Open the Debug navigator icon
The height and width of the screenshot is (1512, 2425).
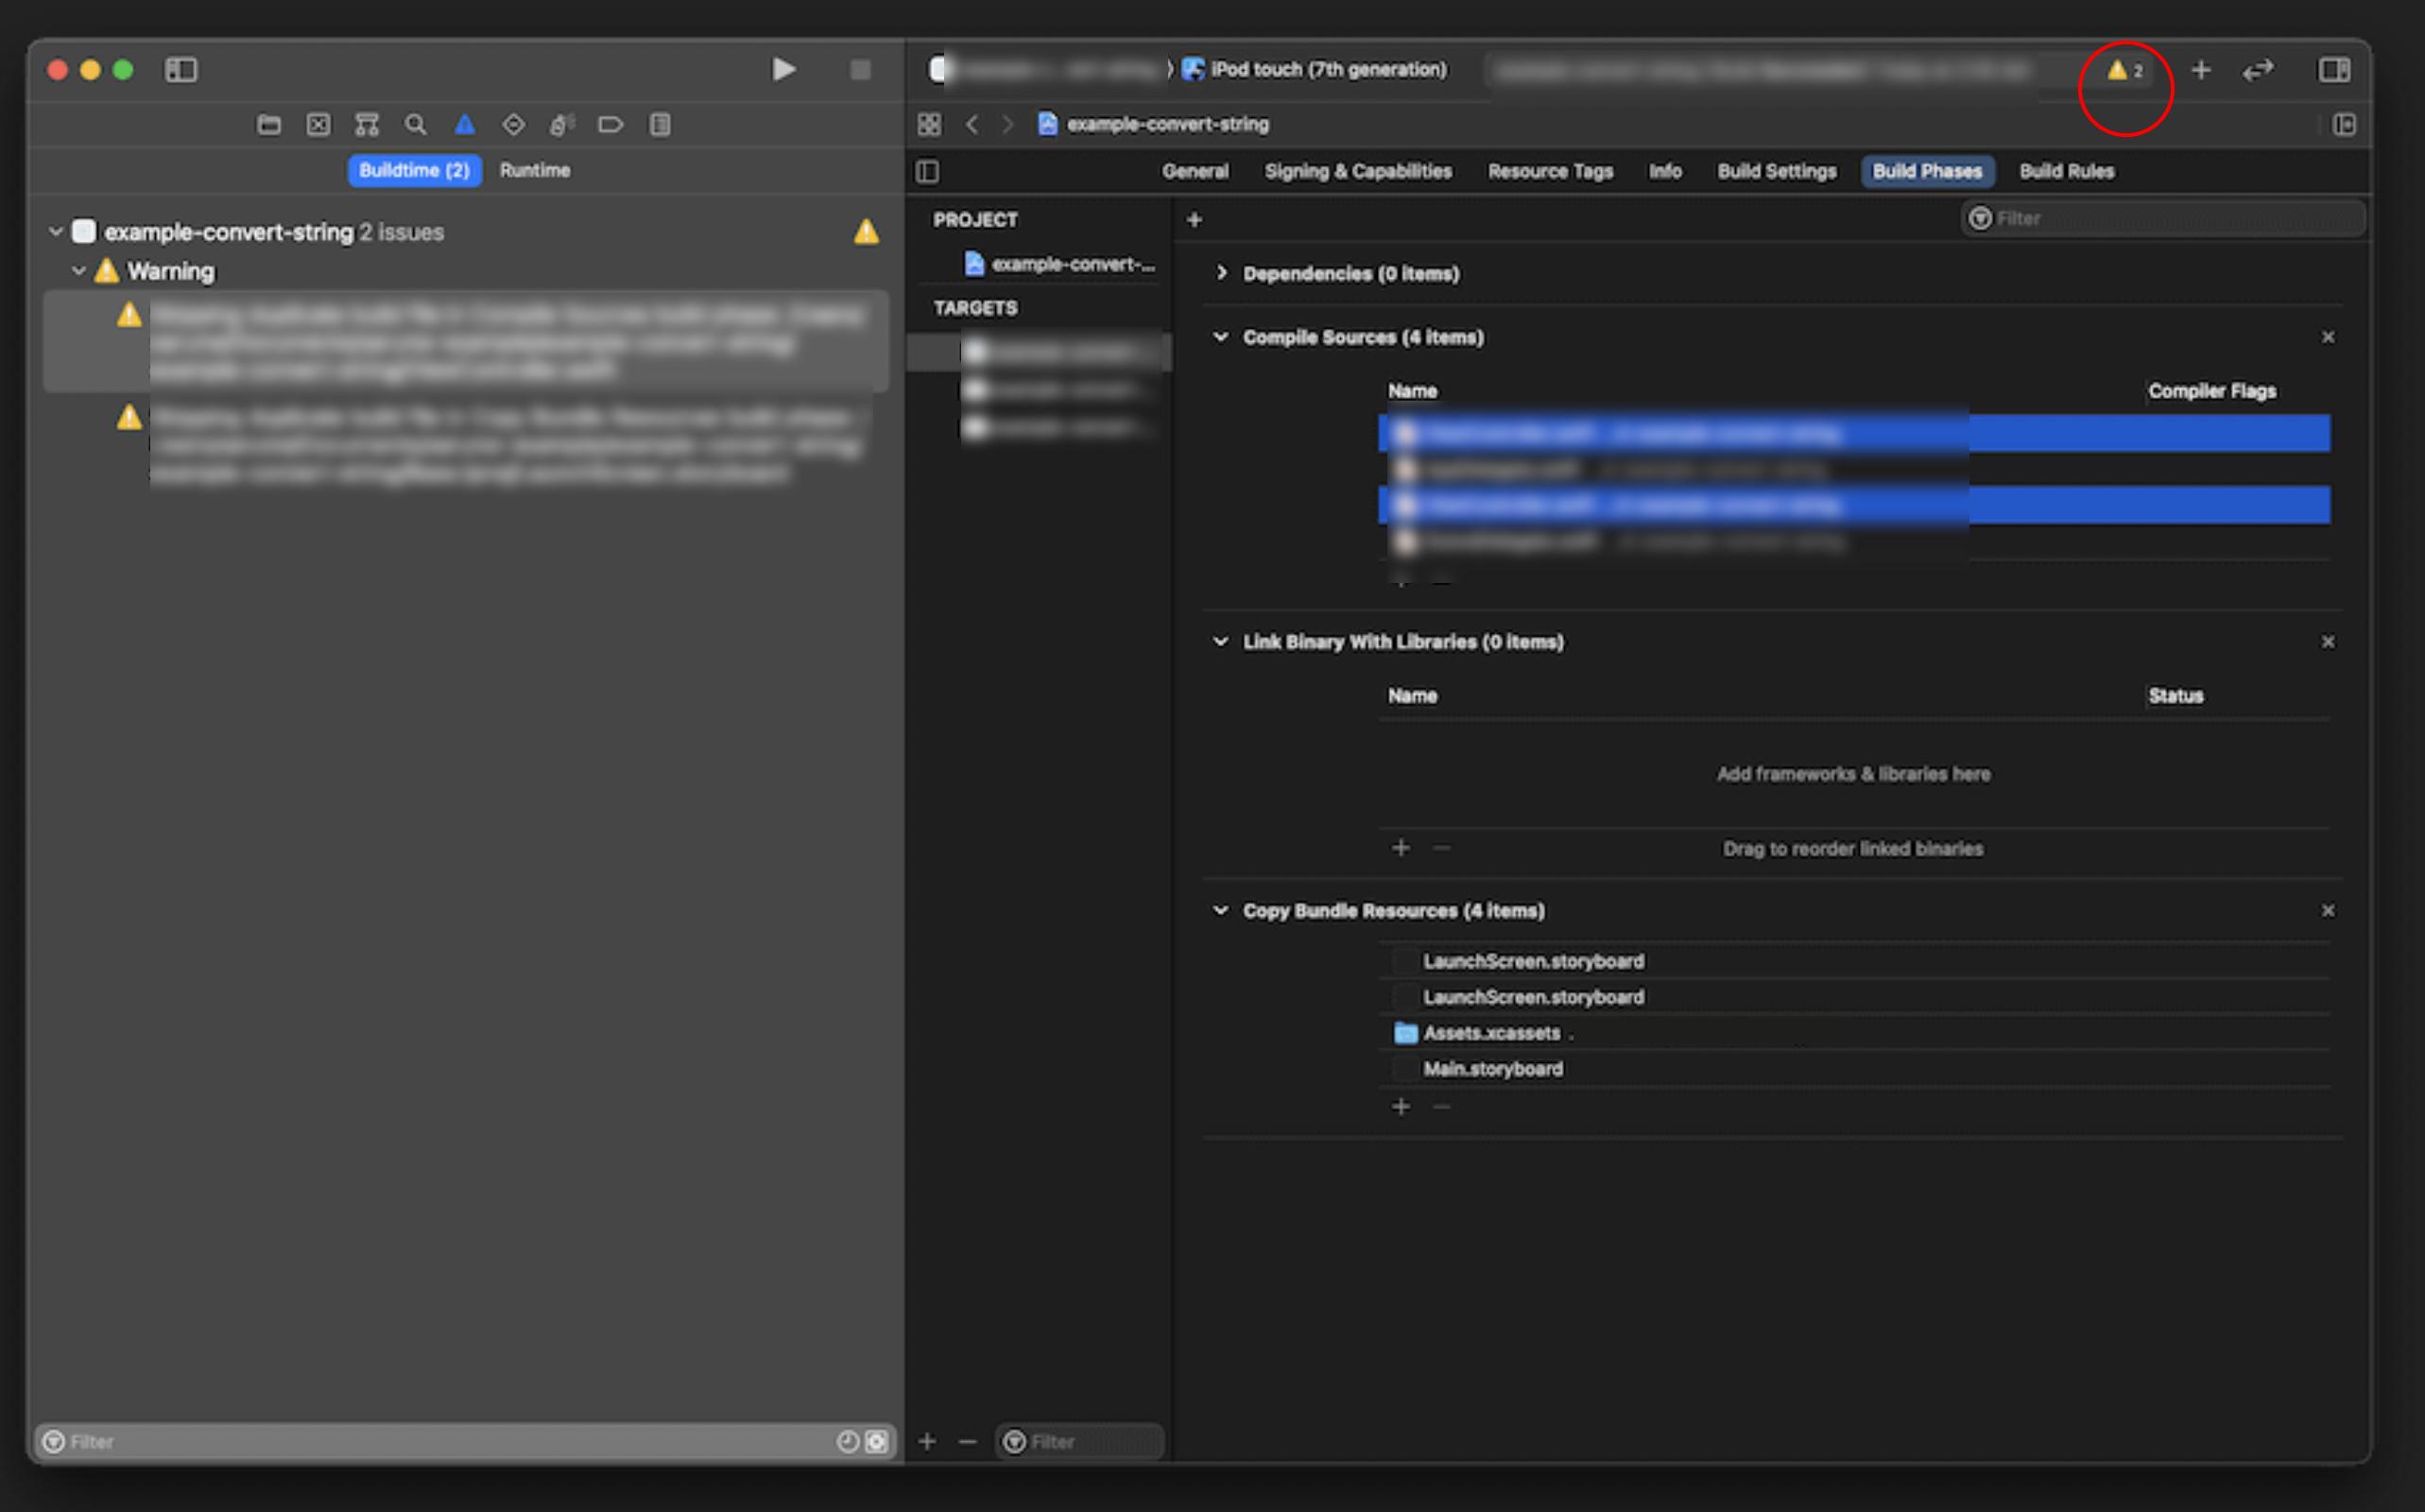tap(562, 125)
